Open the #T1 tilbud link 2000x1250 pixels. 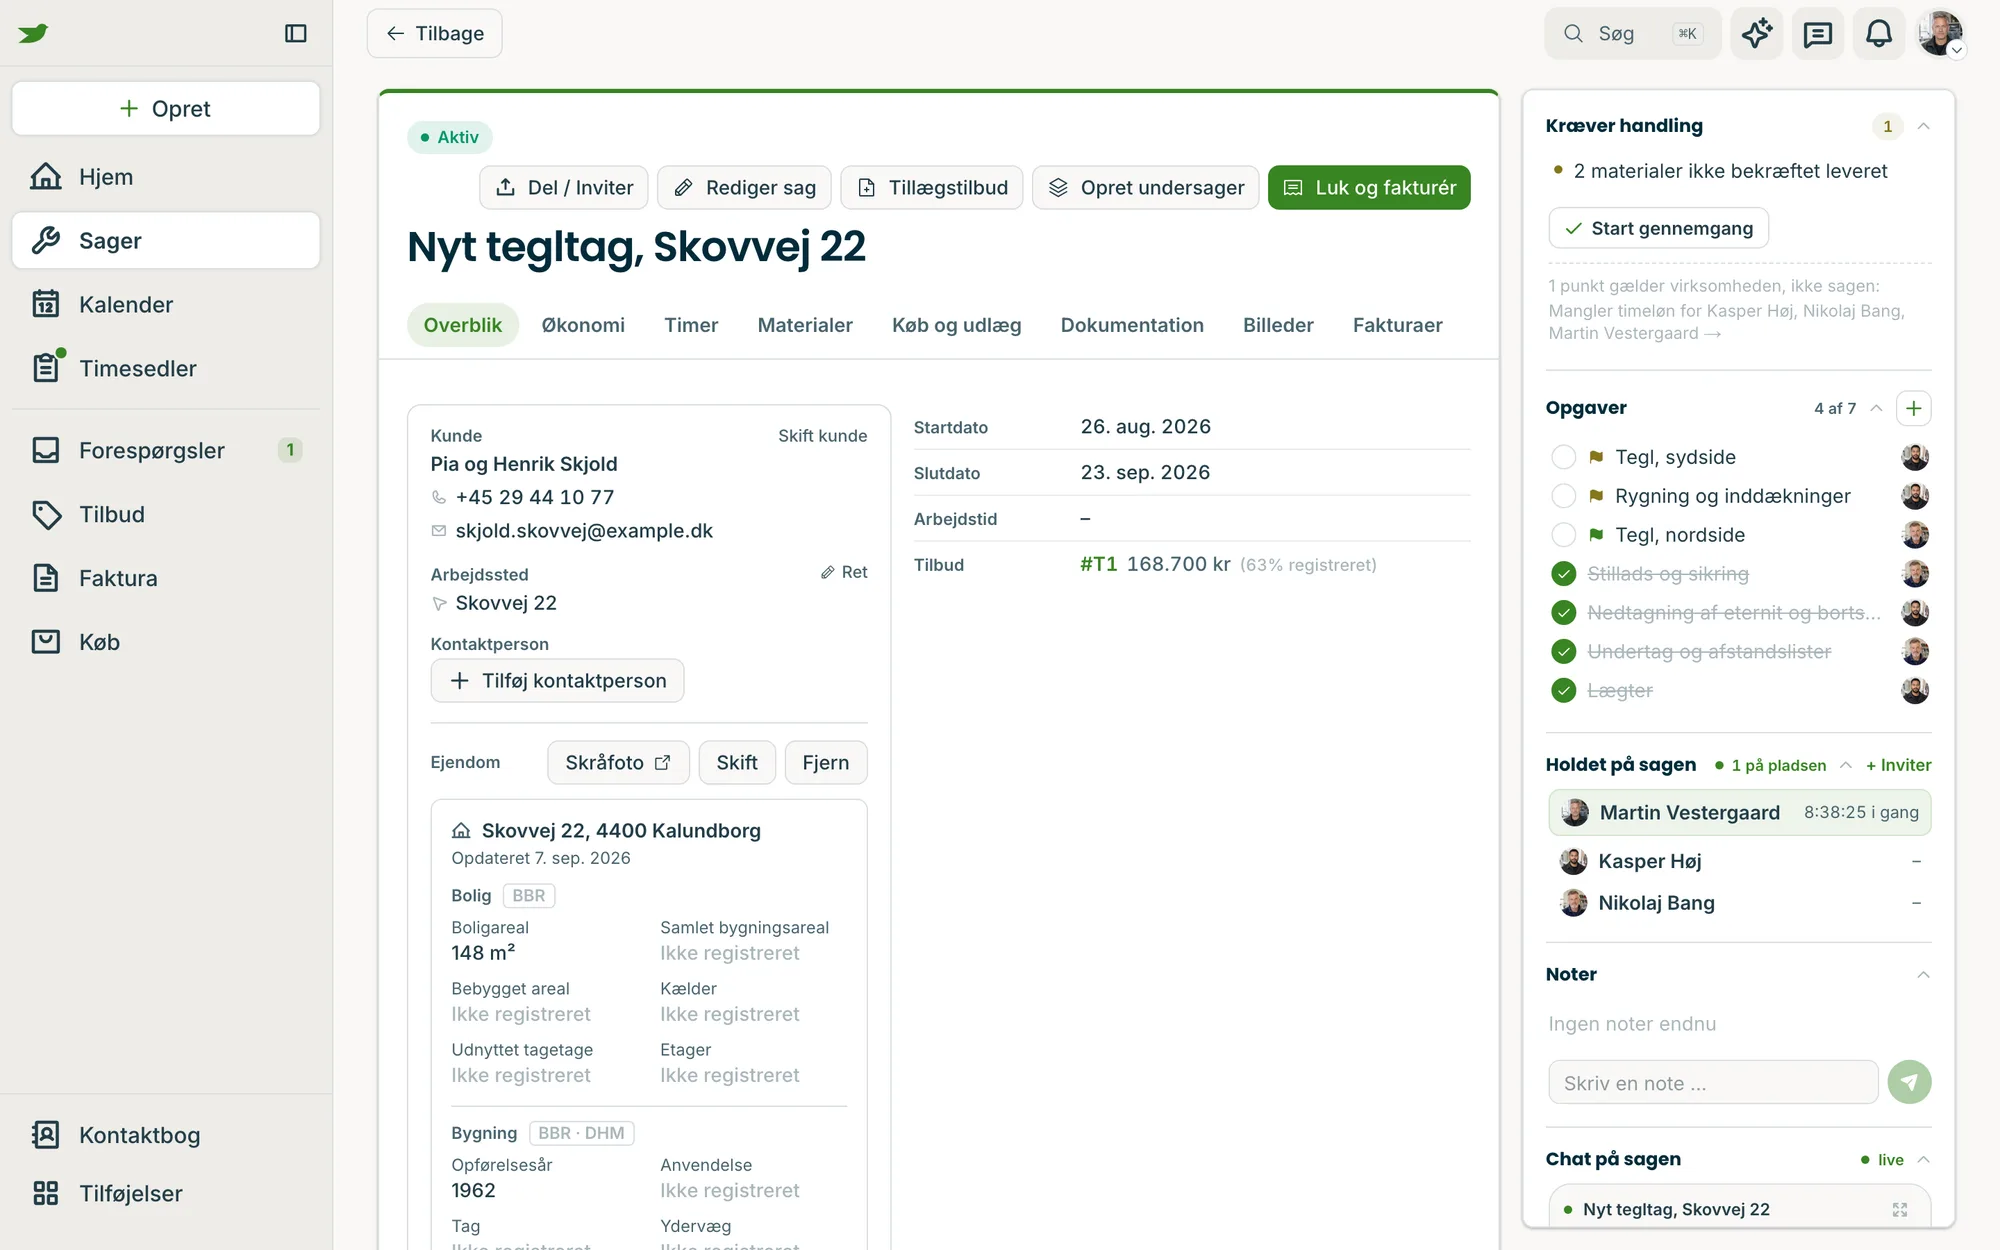coord(1099,565)
